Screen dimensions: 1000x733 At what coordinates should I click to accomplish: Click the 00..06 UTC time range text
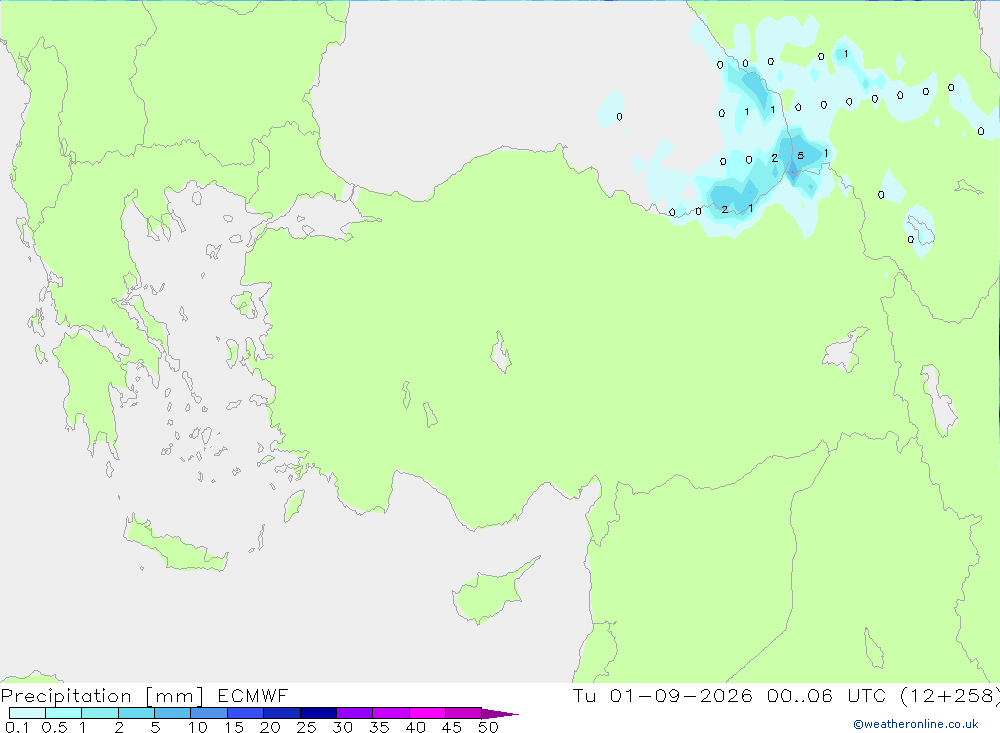(827, 695)
